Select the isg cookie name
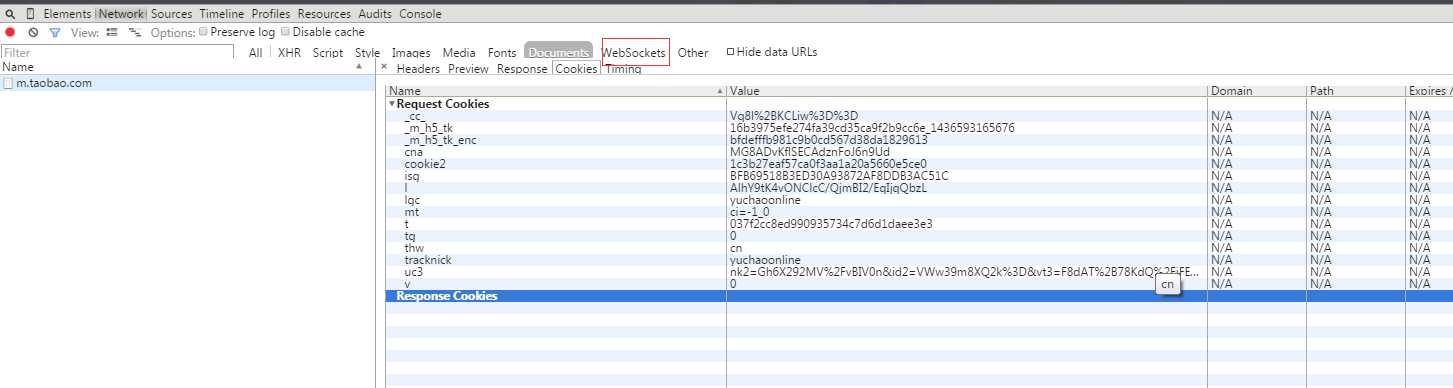 point(412,176)
